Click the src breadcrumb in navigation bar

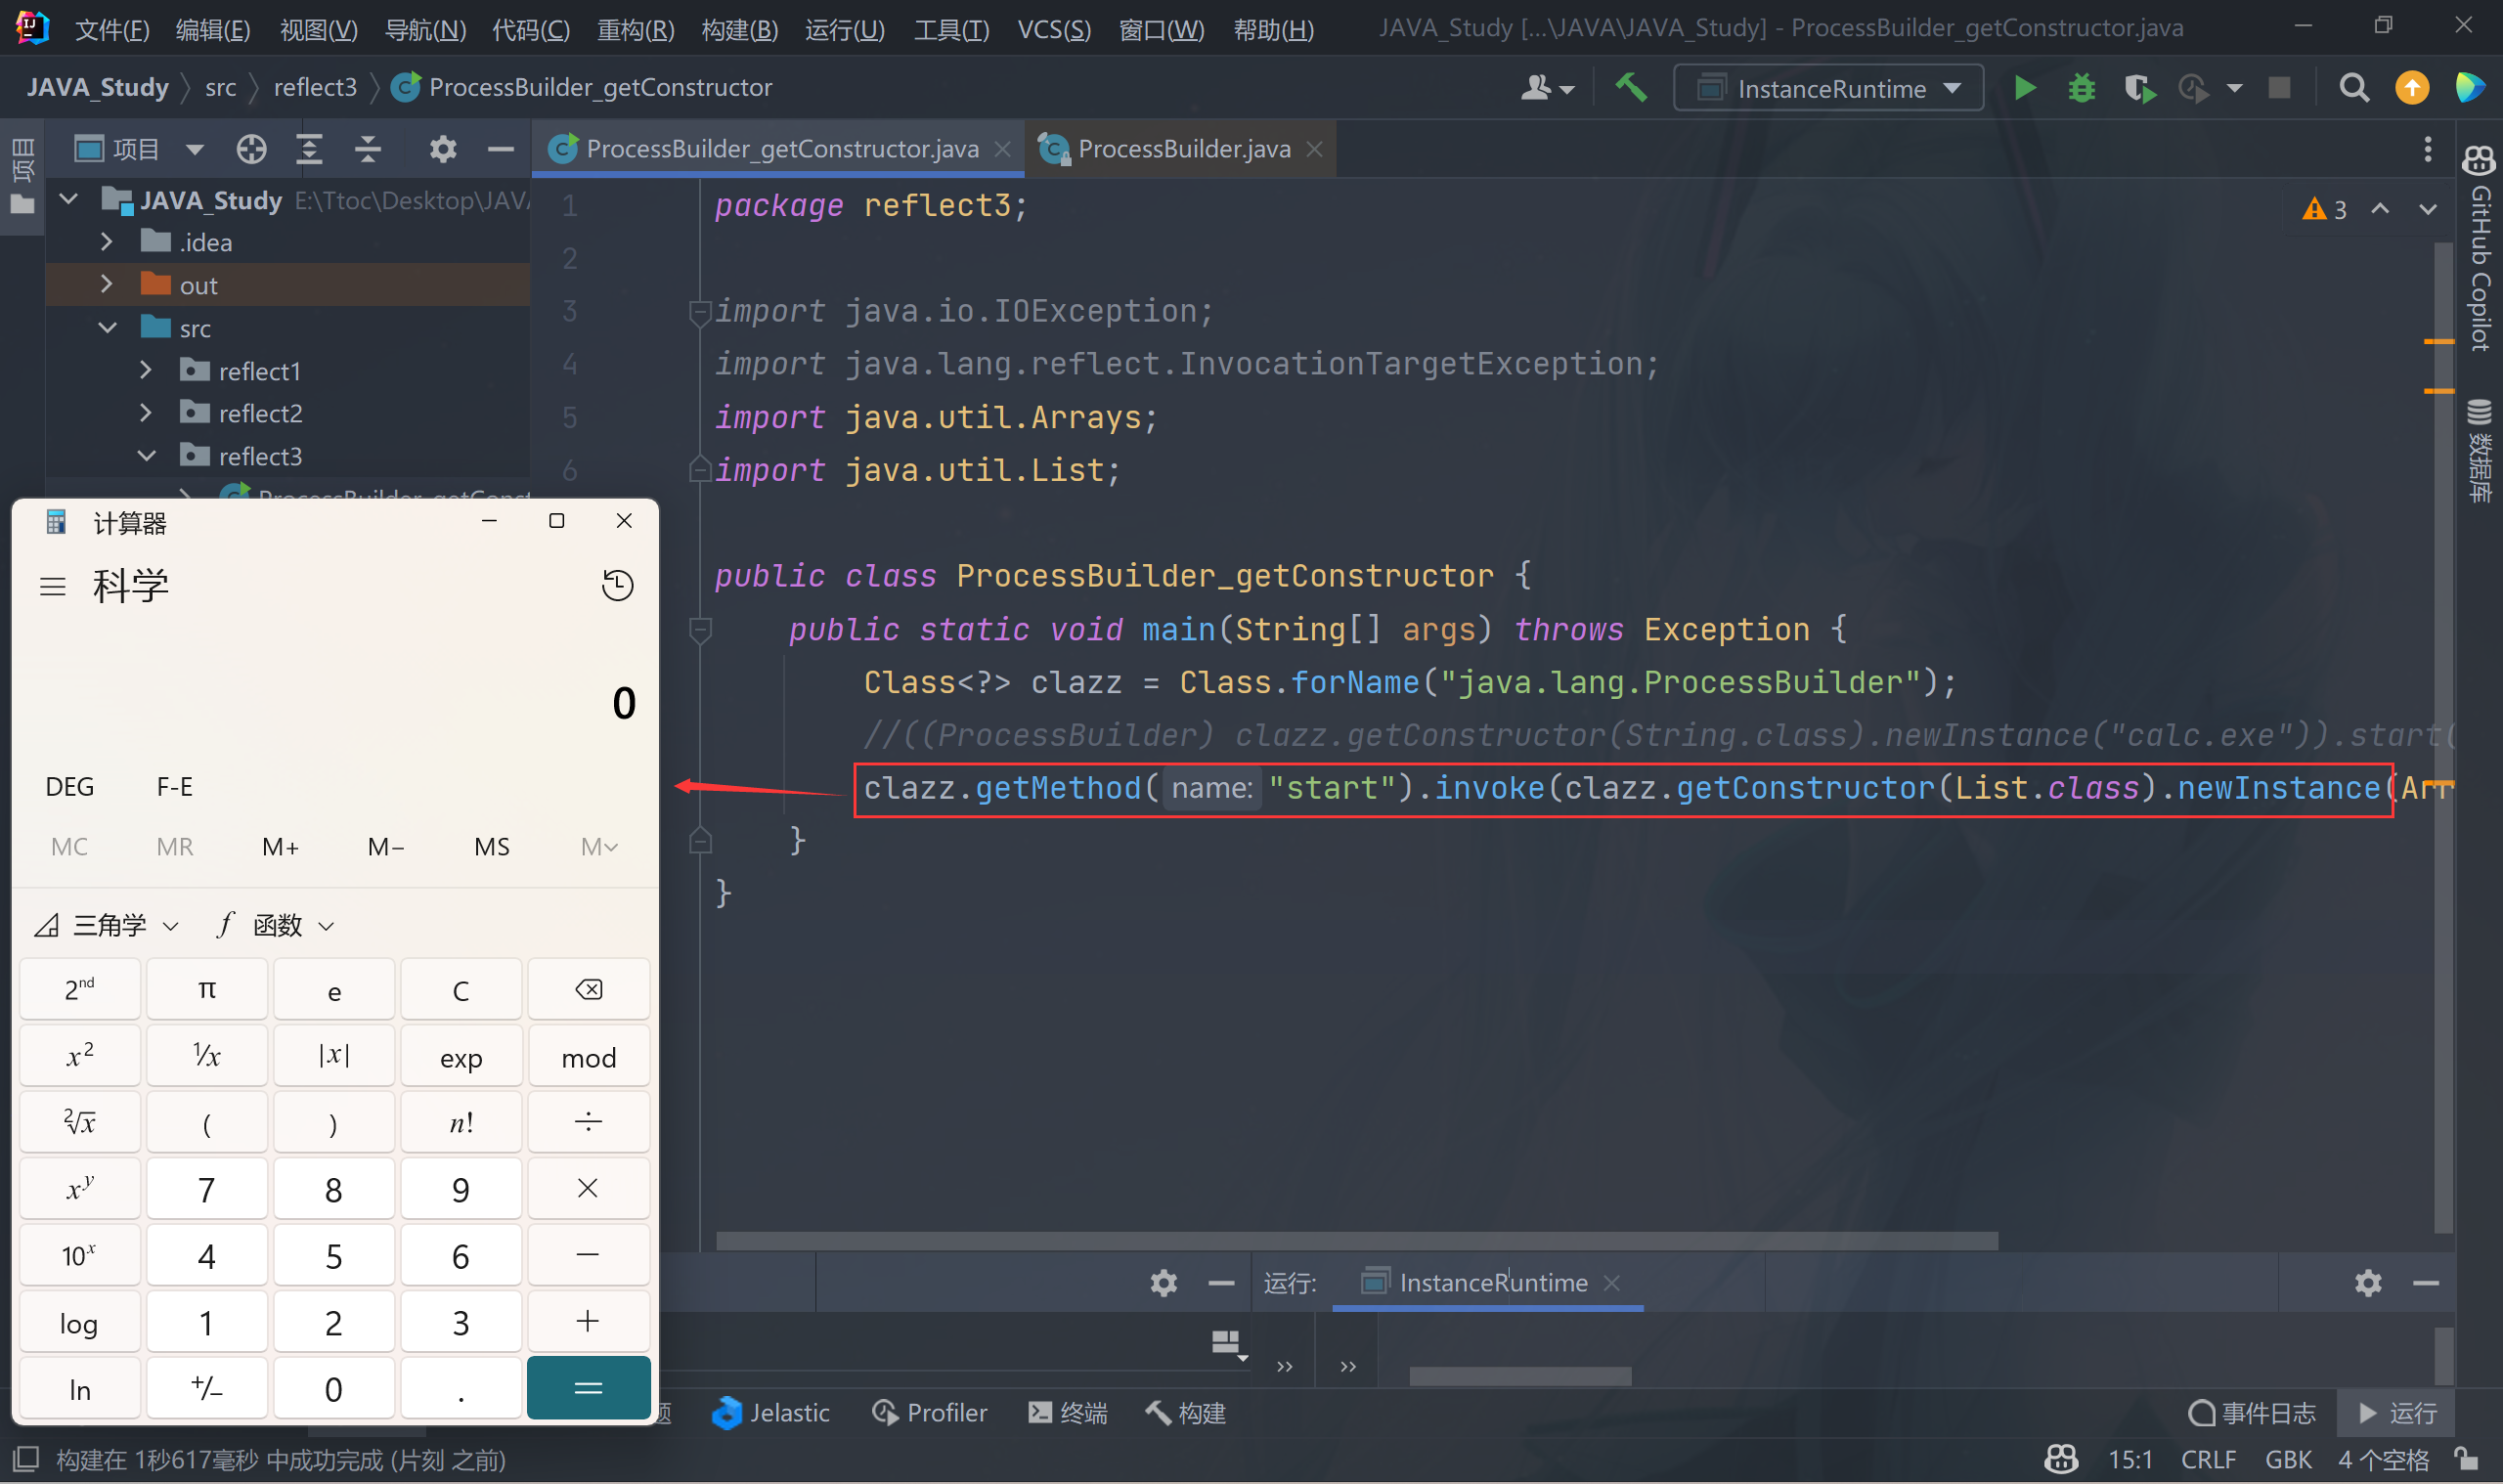click(x=220, y=88)
